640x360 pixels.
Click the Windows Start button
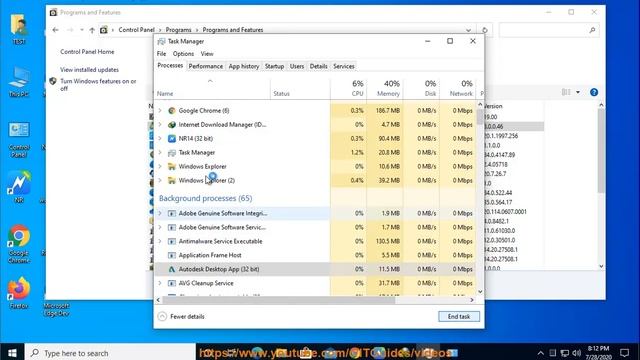coord(12,353)
